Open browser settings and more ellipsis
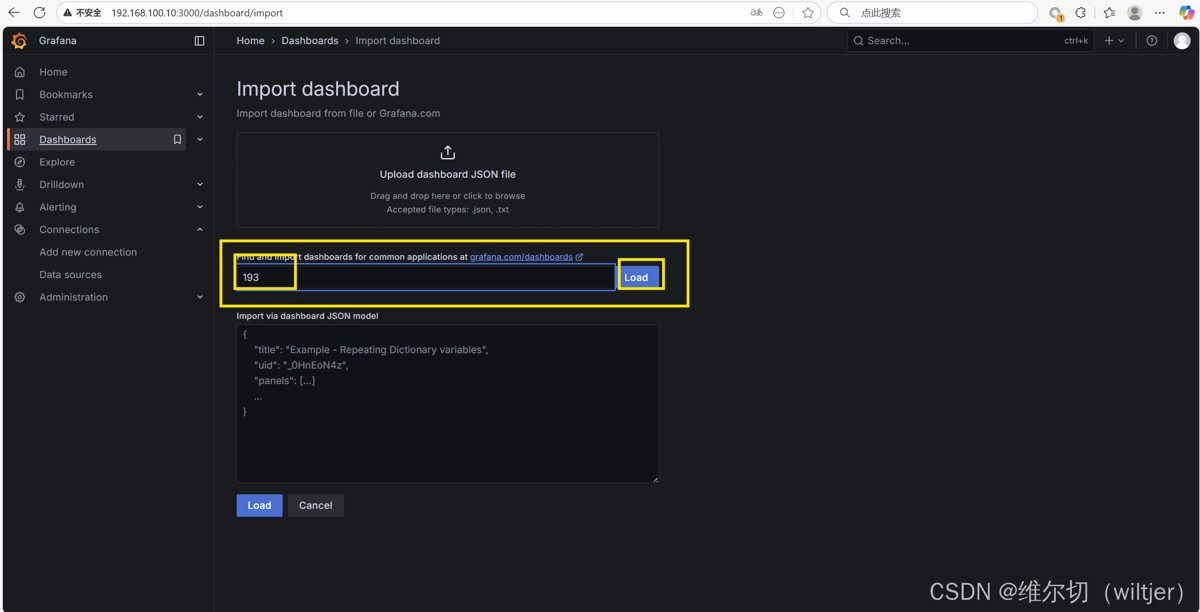The height and width of the screenshot is (612, 1200). pyautogui.click(x=1160, y=13)
